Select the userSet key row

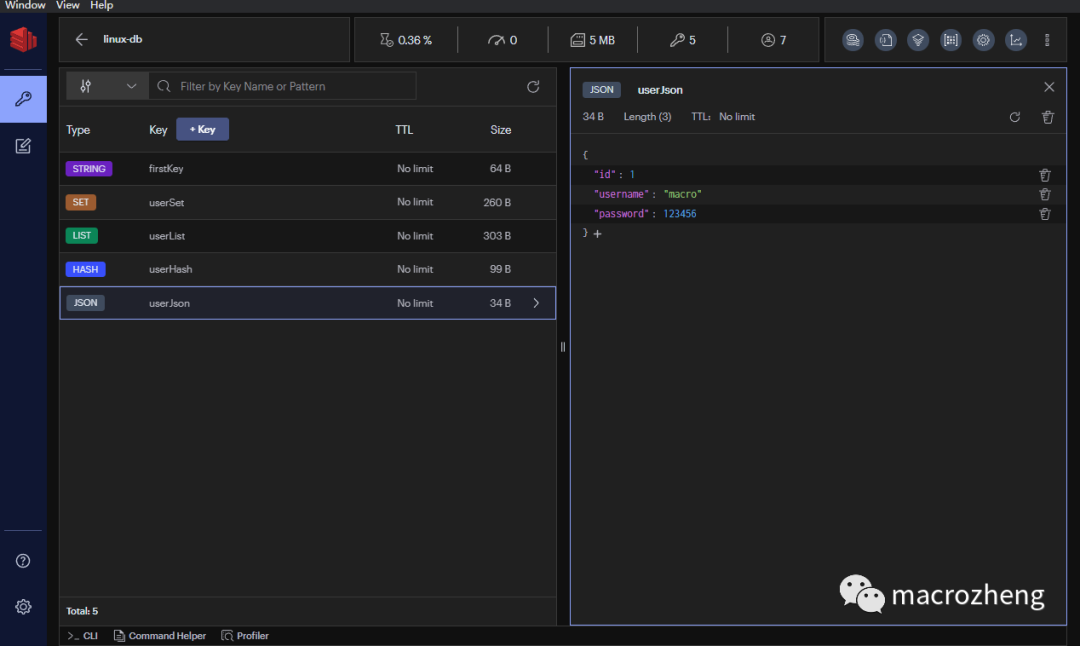tap(307, 202)
